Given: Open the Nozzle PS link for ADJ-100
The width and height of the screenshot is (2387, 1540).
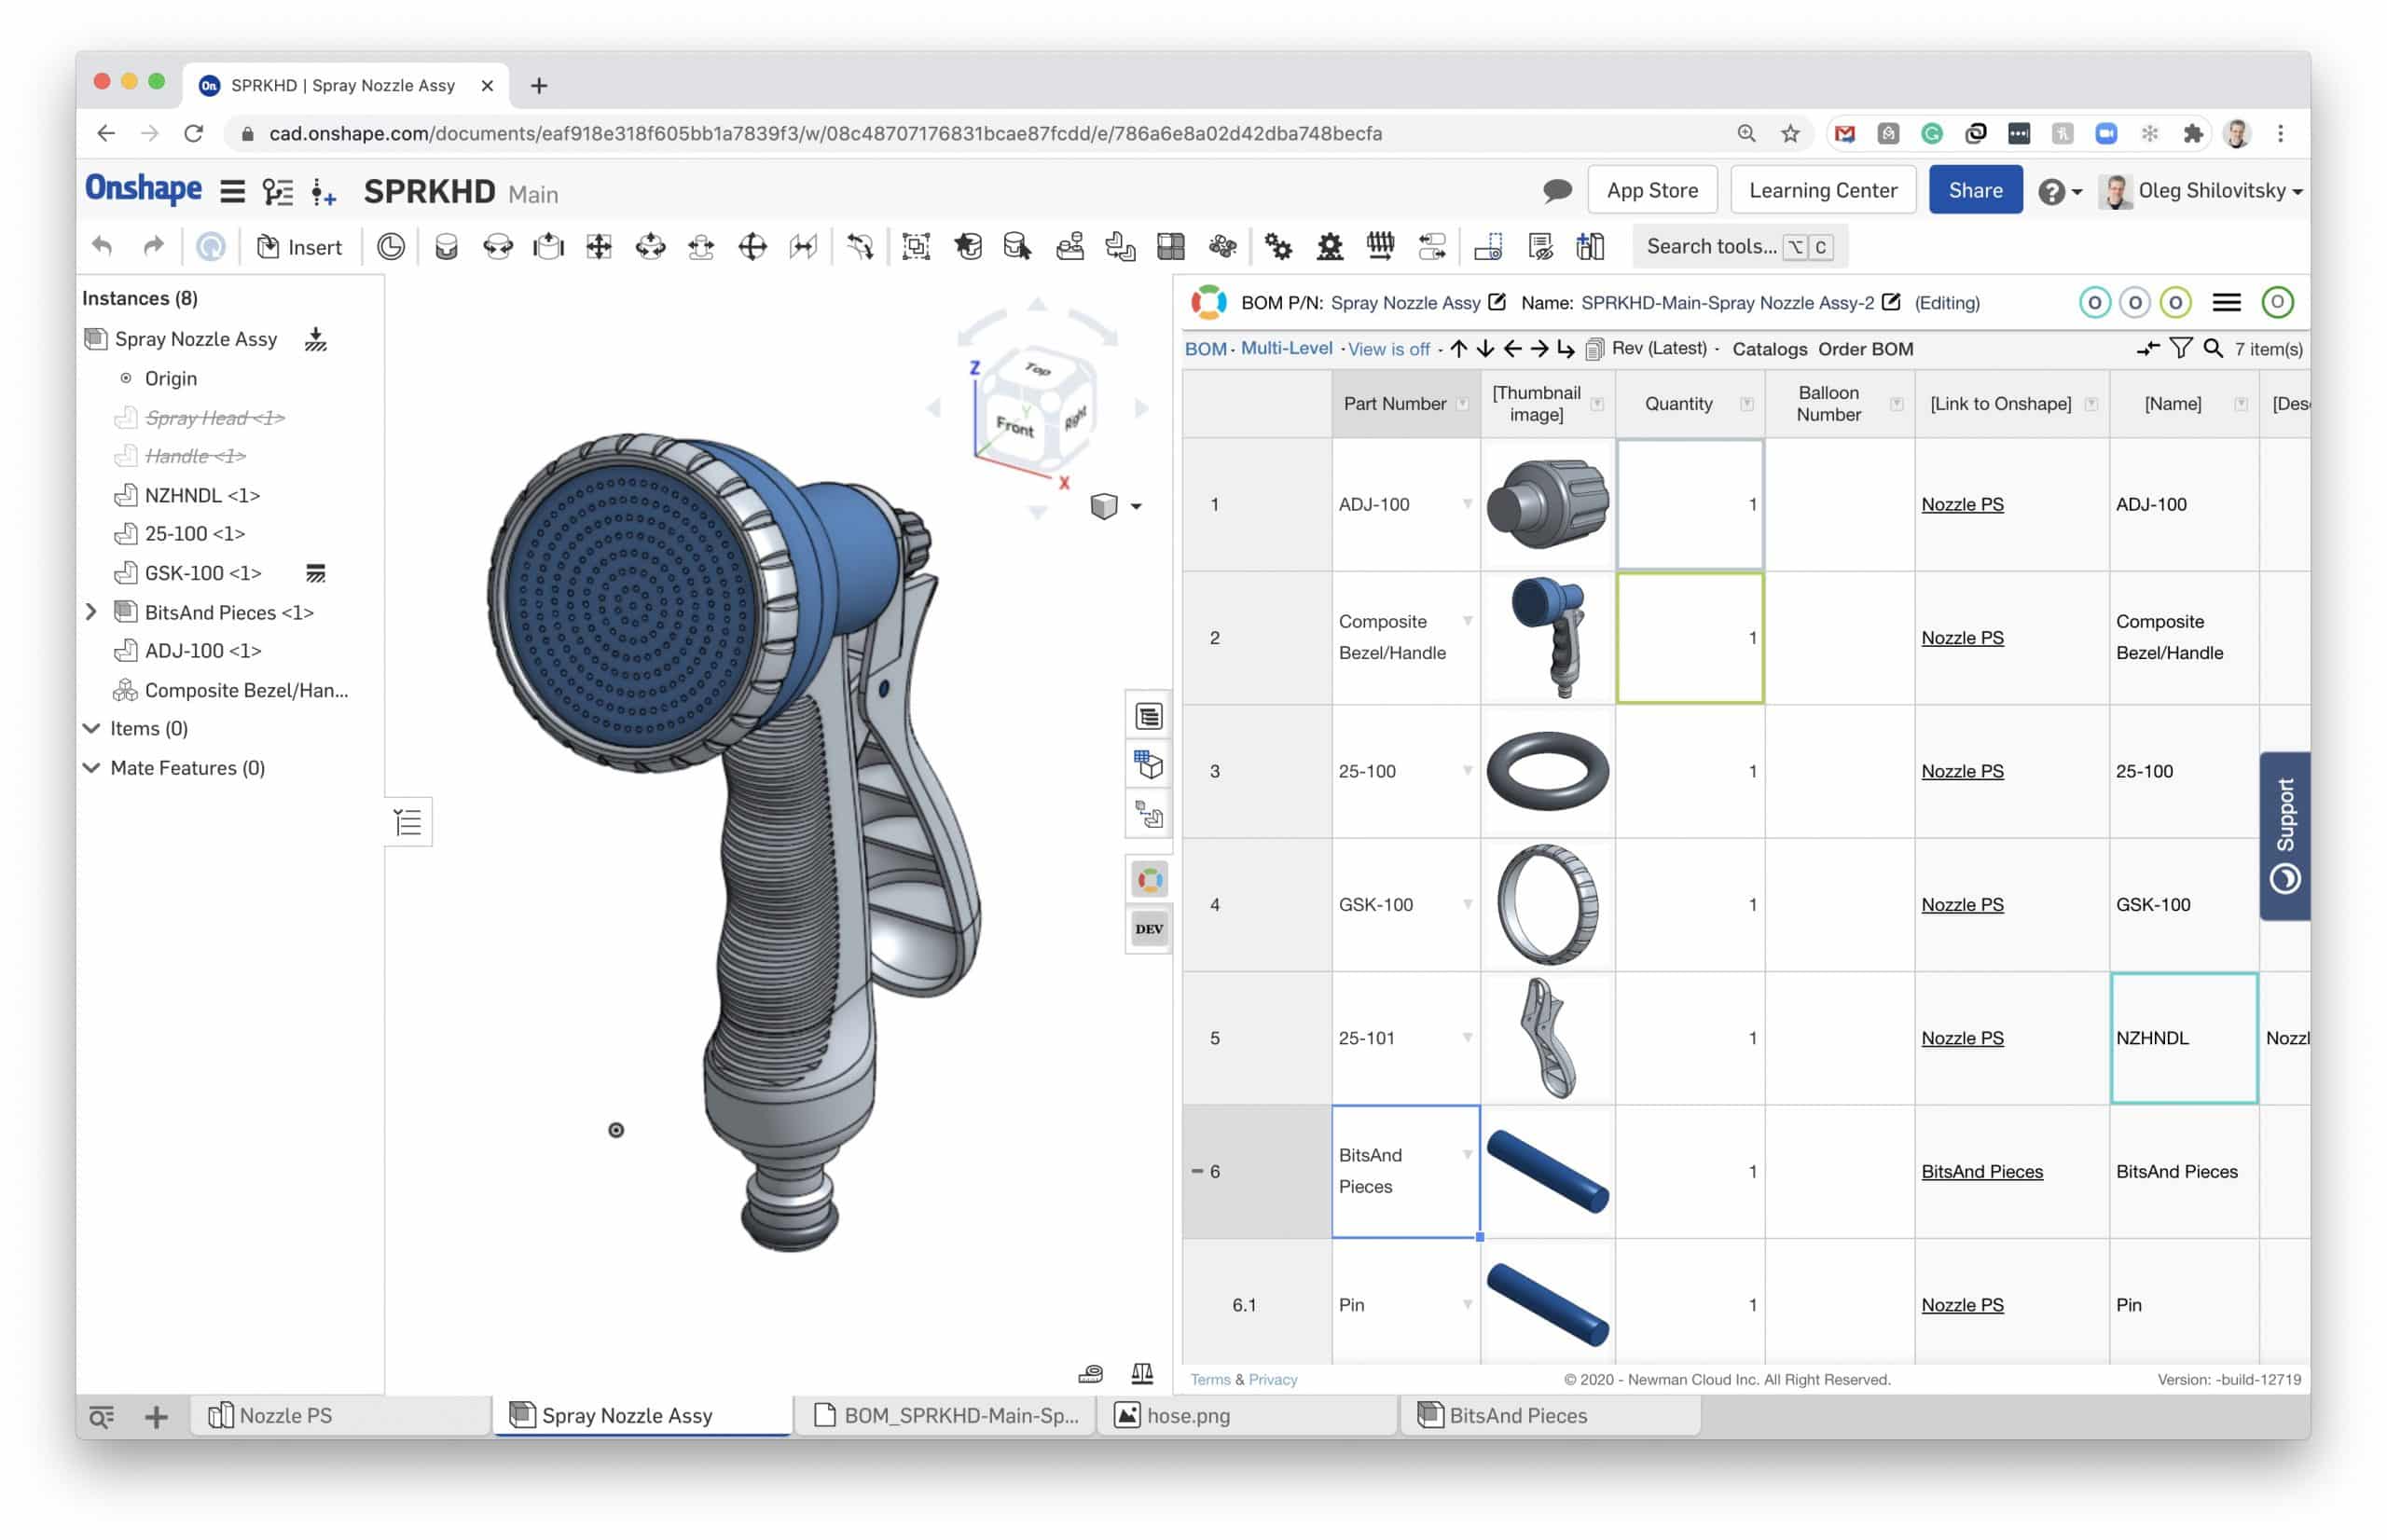Looking at the screenshot, I should click(1961, 504).
